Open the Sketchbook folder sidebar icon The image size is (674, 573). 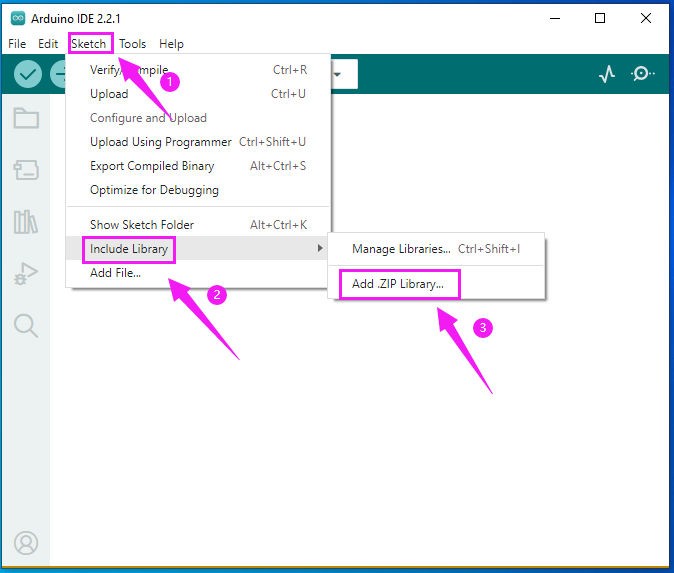point(26,118)
